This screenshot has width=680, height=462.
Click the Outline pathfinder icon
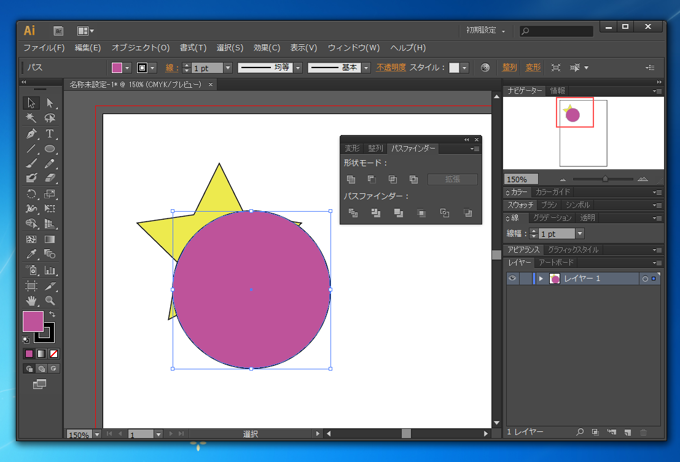point(445,213)
